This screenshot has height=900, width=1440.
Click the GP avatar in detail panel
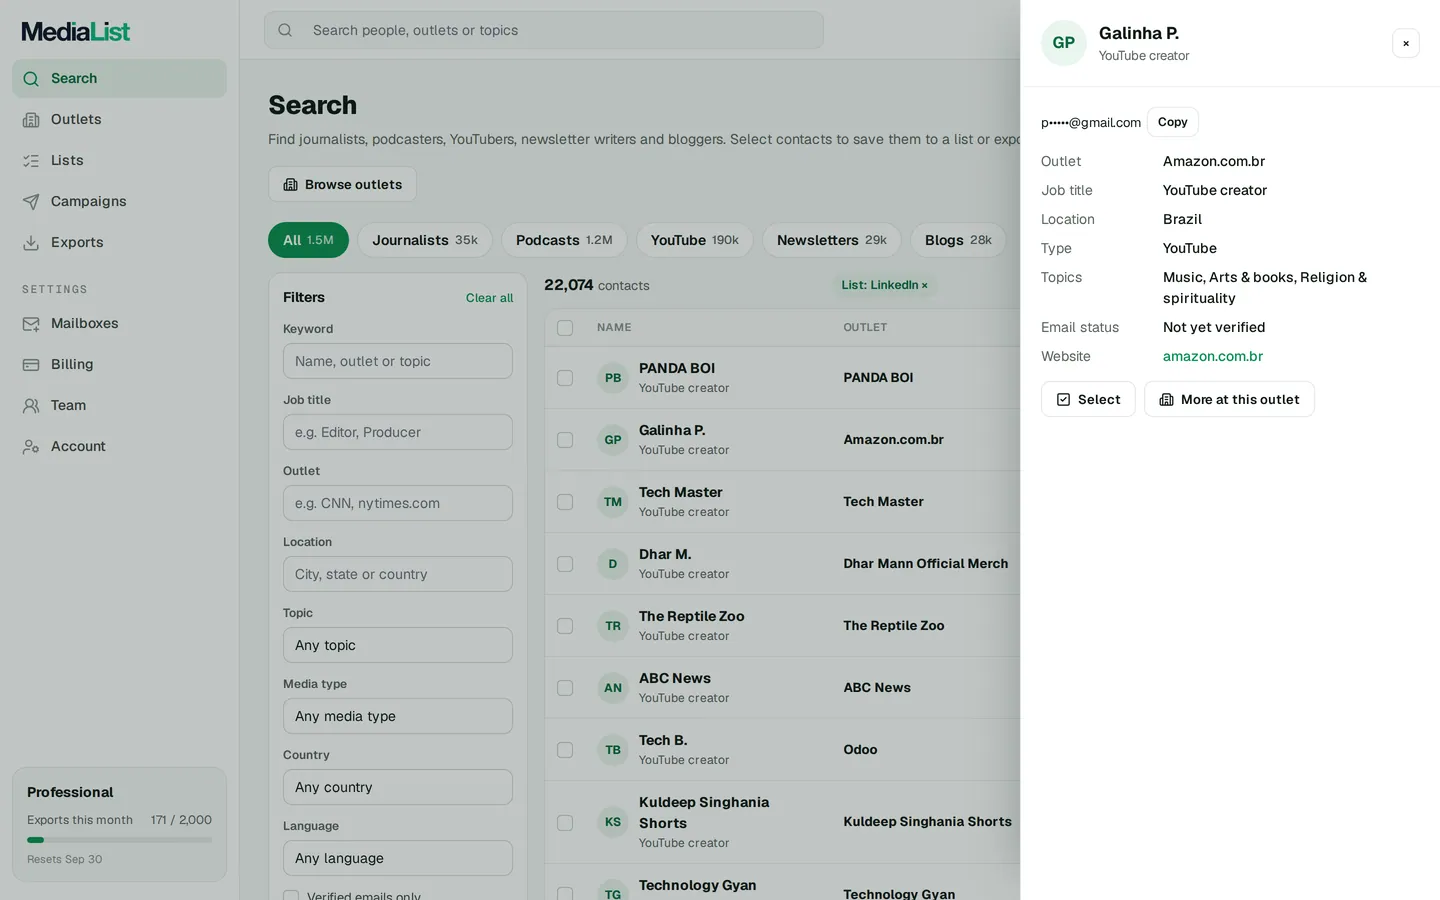pyautogui.click(x=1064, y=43)
